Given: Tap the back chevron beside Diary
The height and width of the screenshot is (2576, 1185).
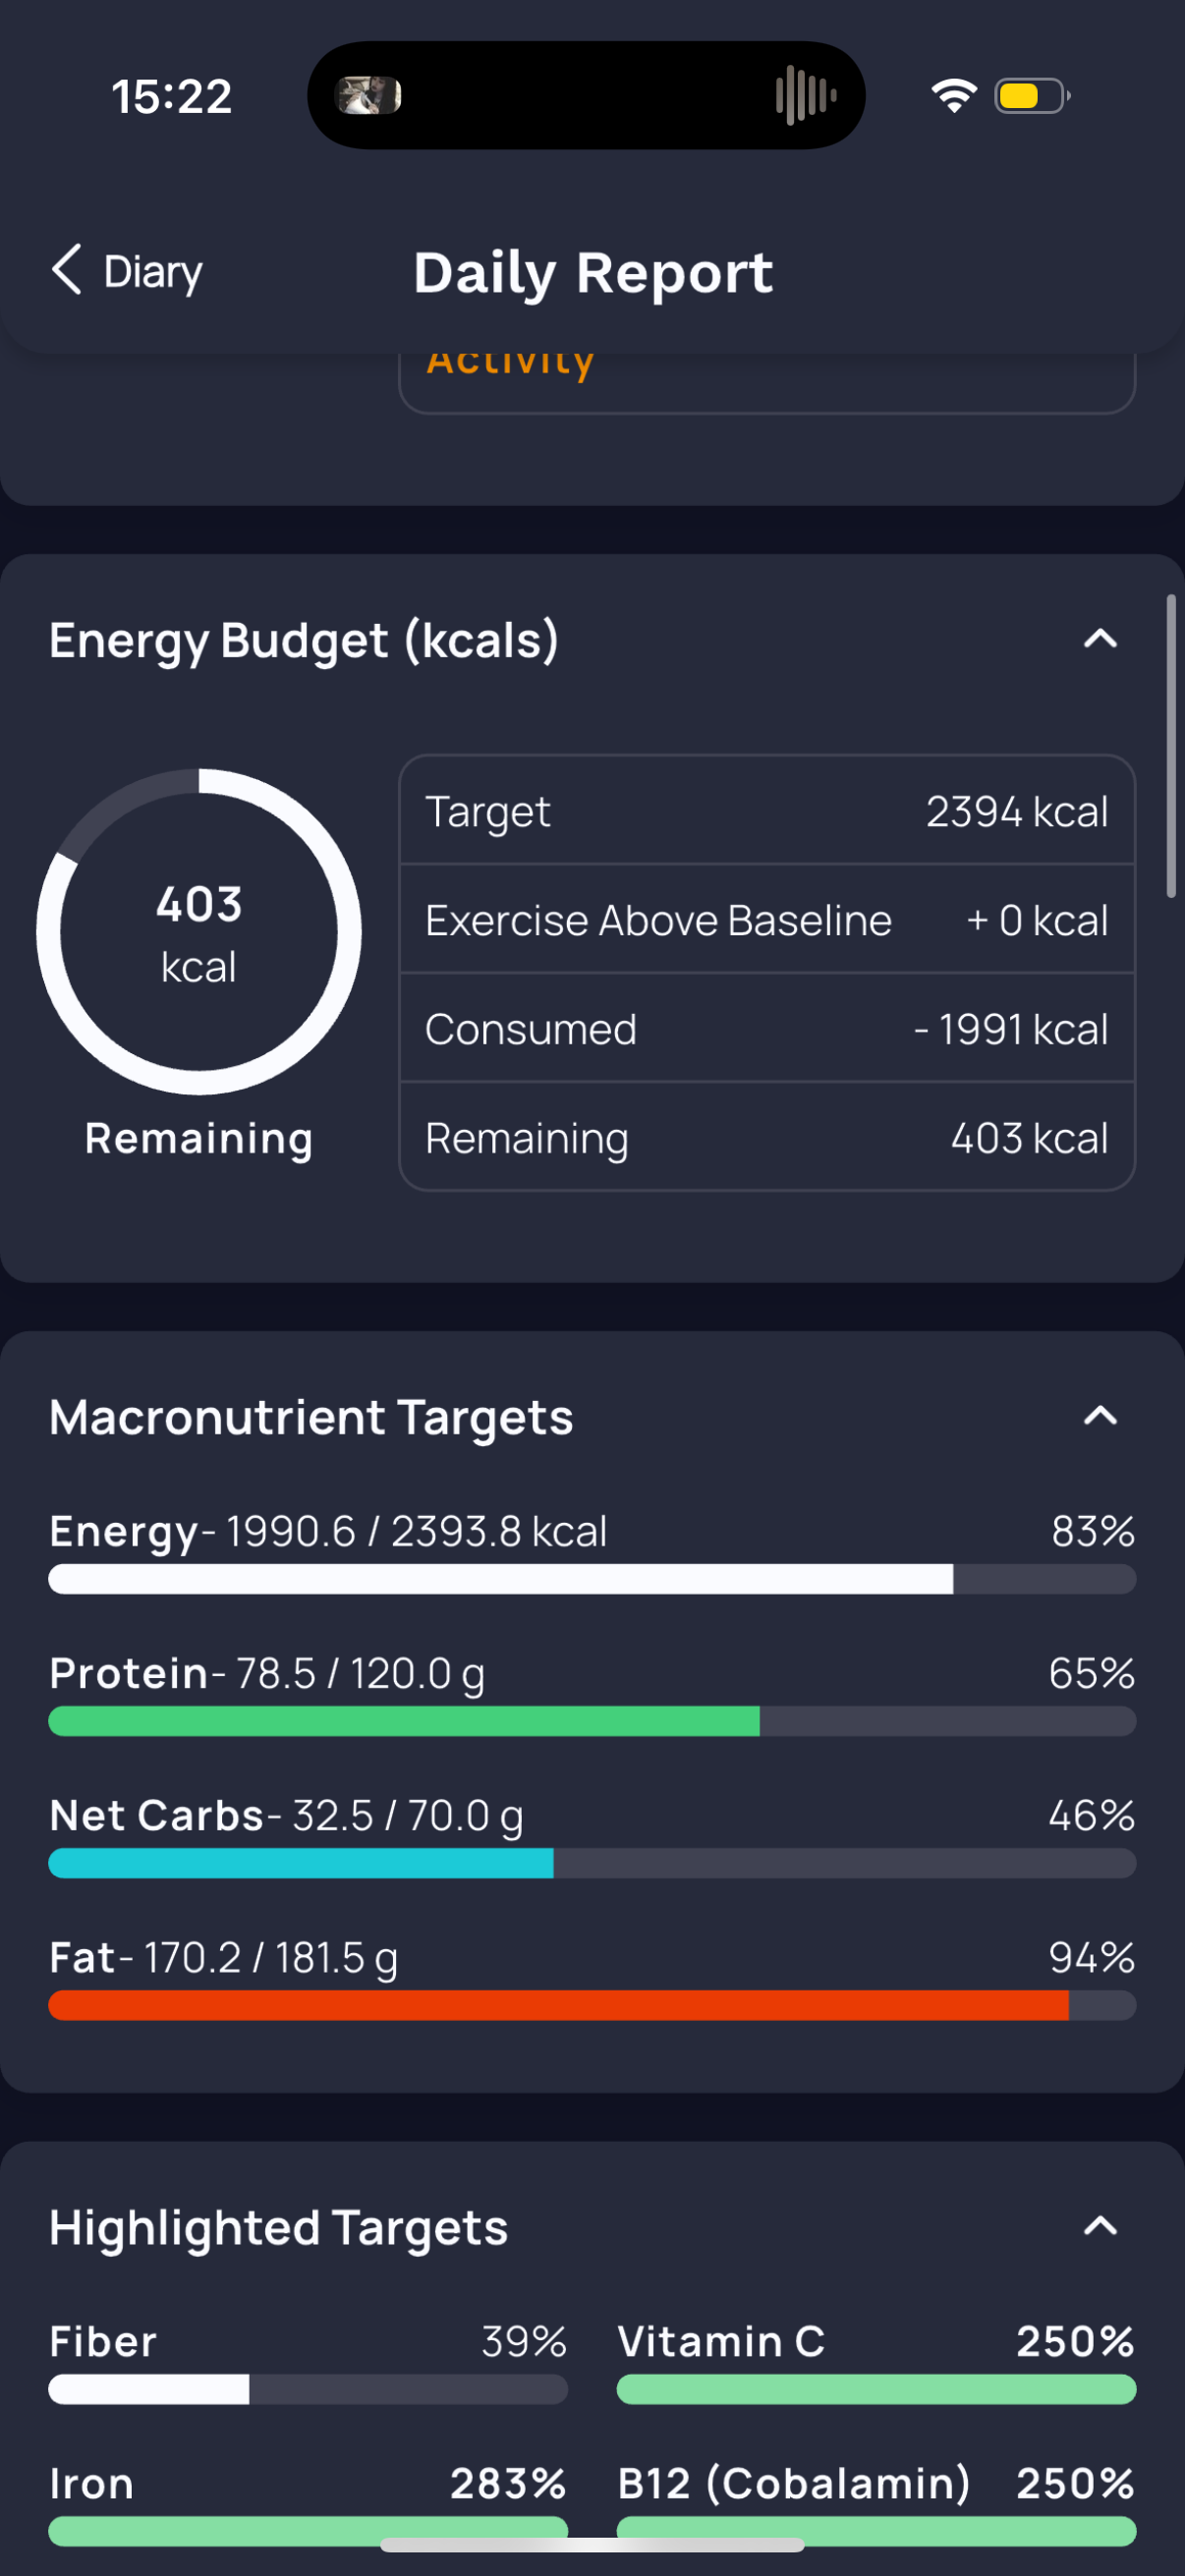Looking at the screenshot, I should click(67, 270).
